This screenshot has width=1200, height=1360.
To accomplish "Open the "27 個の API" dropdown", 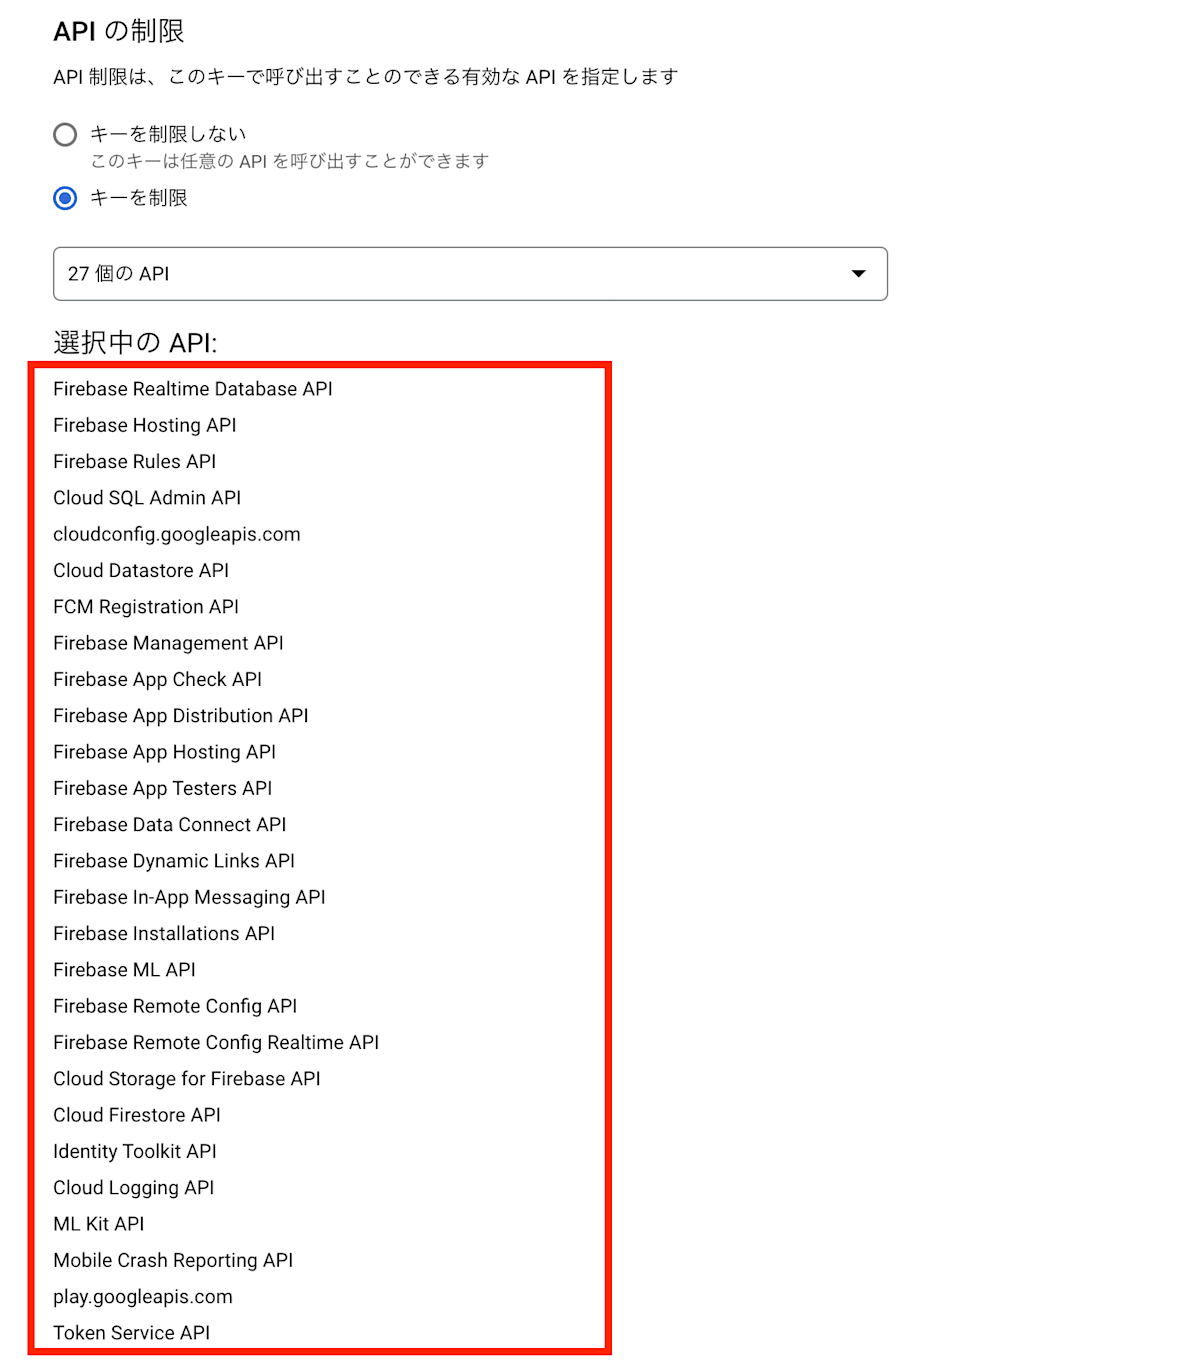I will point(470,274).
